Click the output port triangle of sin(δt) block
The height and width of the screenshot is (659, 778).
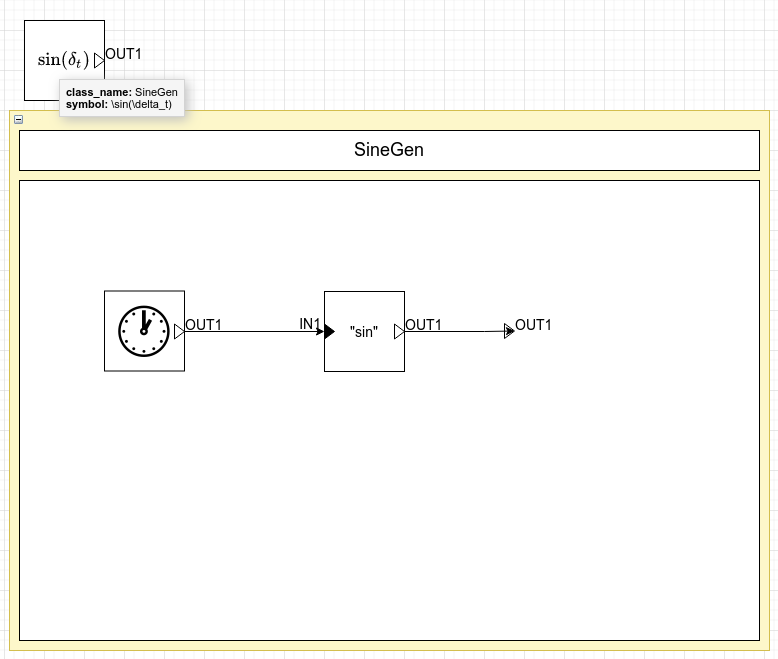(99, 61)
